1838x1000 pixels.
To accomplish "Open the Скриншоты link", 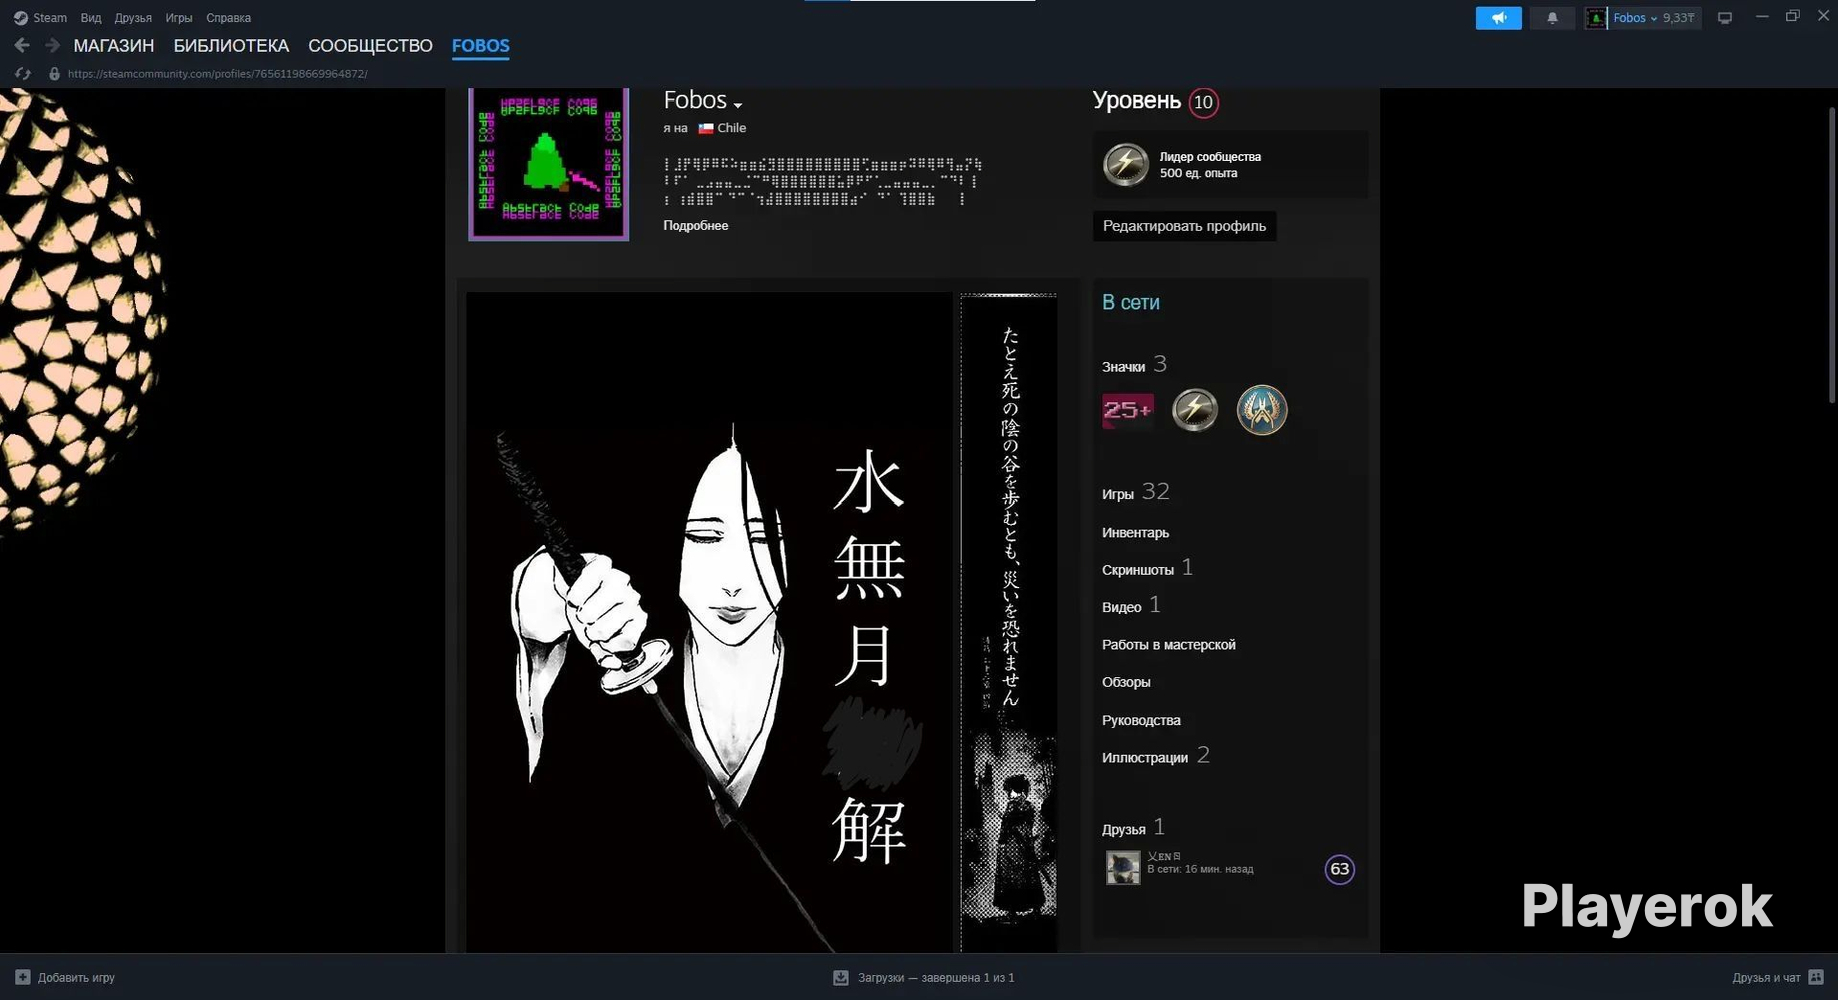I will [1147, 569].
